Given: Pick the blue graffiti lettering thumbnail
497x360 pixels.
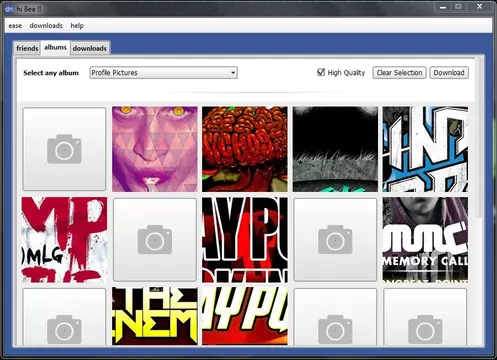Looking at the screenshot, I should coord(425,149).
